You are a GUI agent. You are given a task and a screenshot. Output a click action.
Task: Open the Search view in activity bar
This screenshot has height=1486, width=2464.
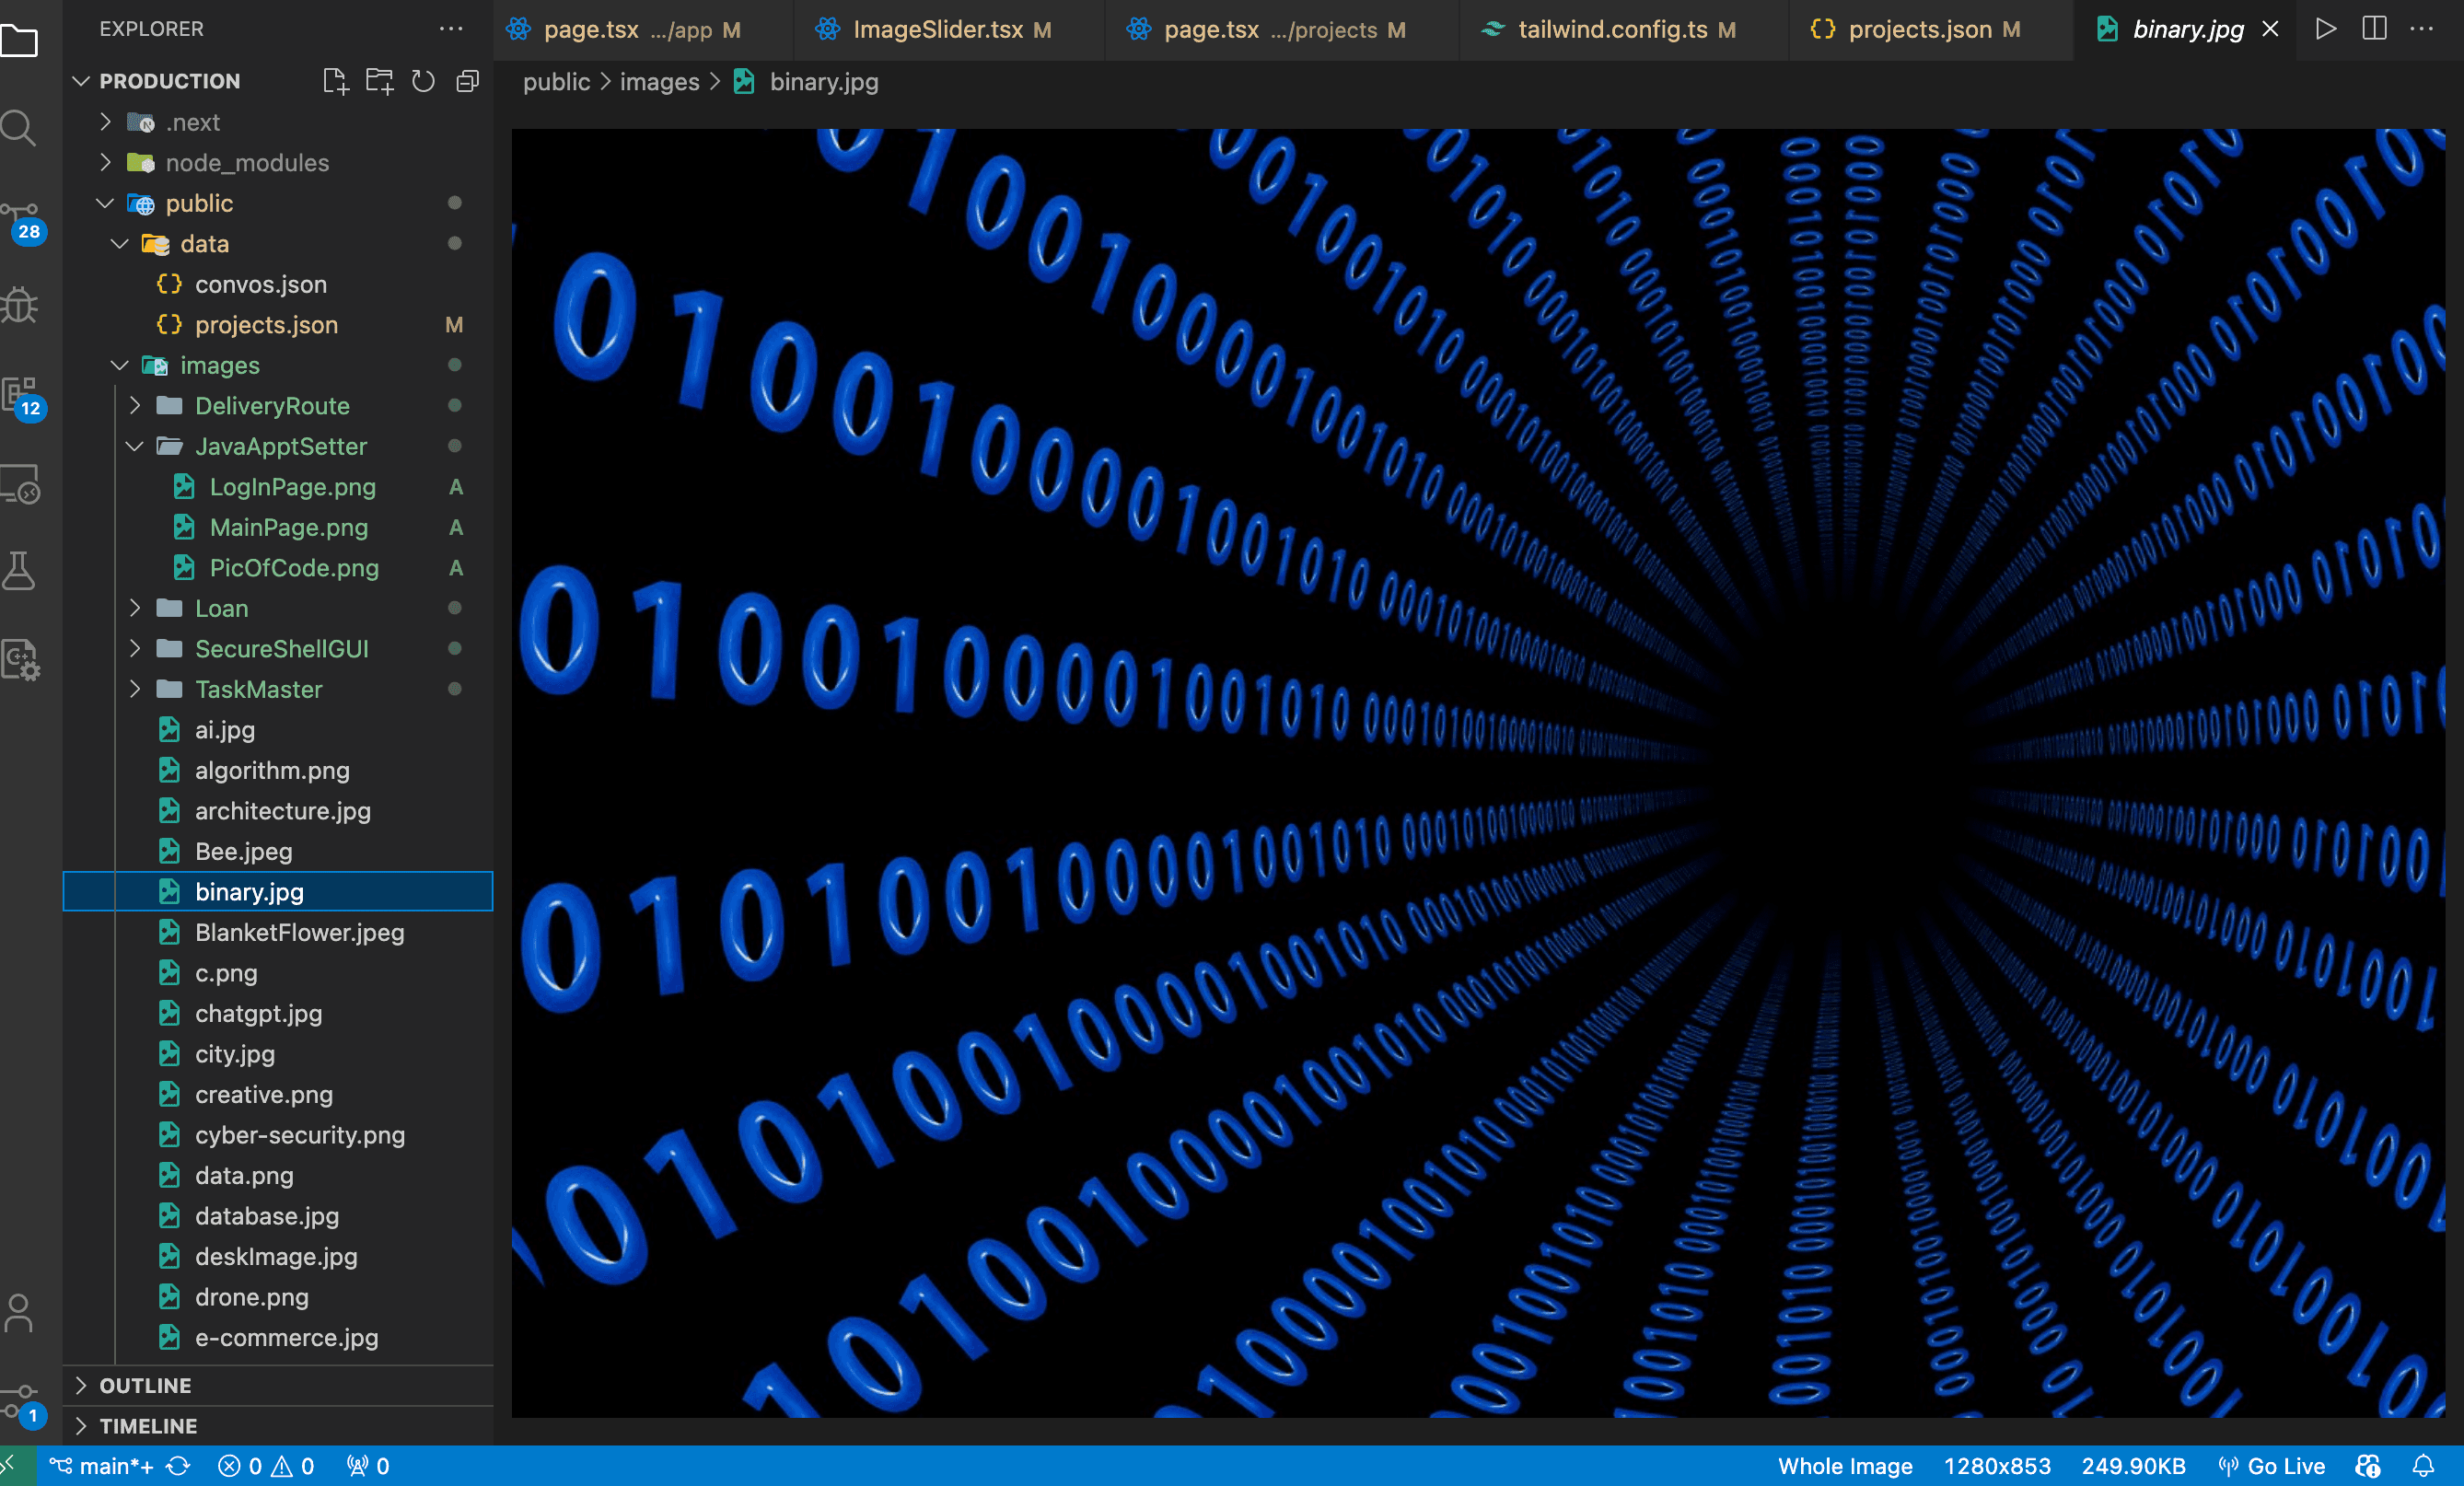tap(18, 128)
